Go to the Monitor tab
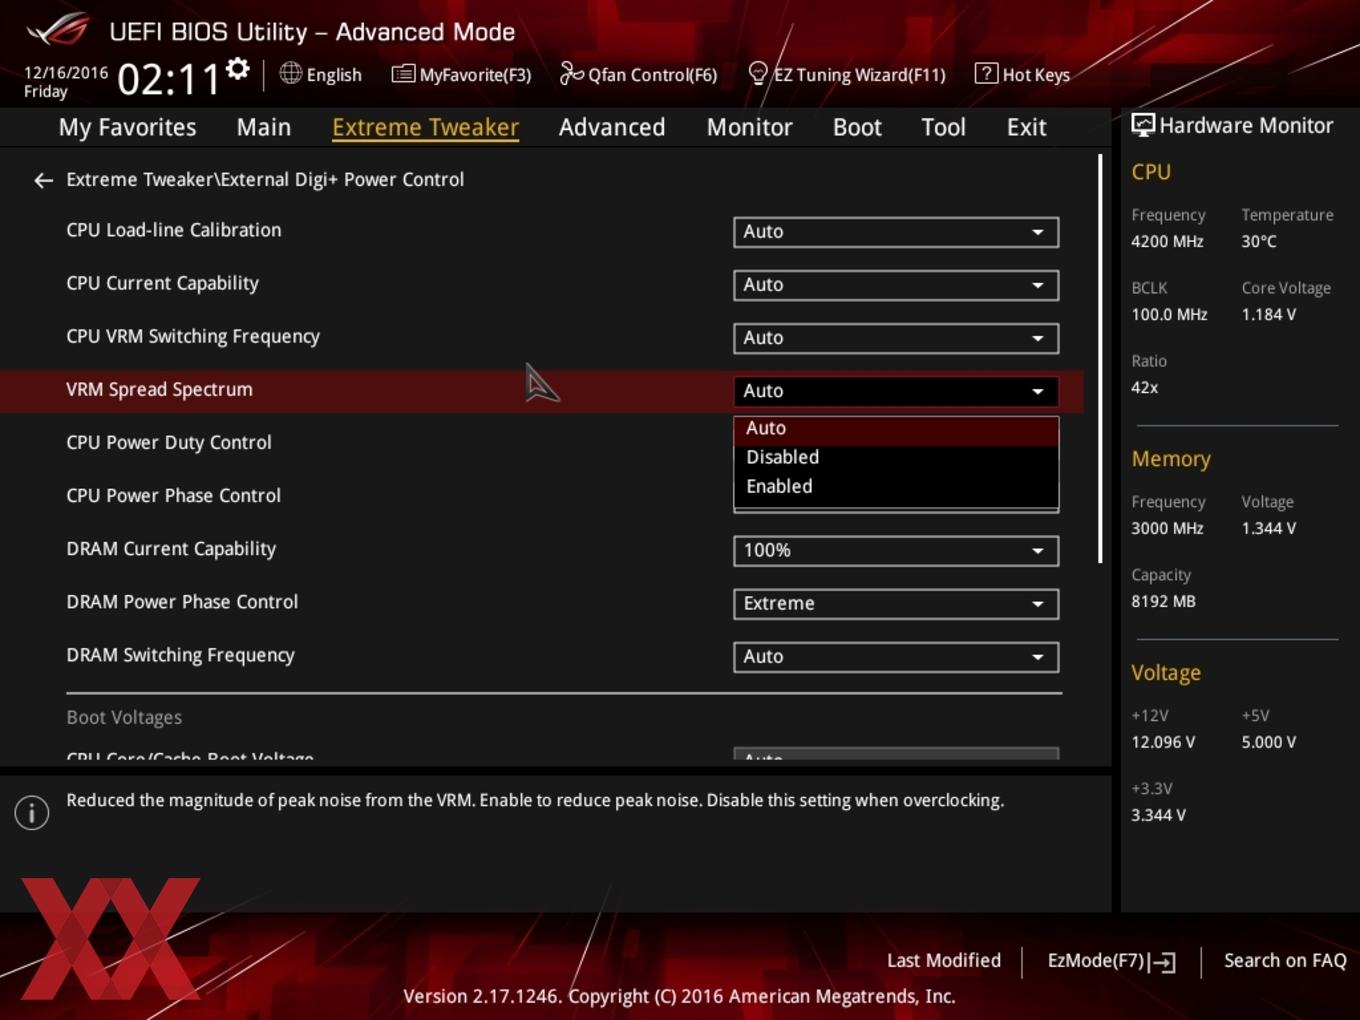Image resolution: width=1360 pixels, height=1020 pixels. (x=750, y=127)
